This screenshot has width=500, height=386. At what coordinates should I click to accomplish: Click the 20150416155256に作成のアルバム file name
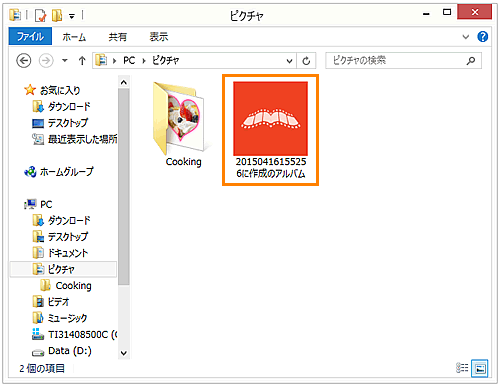tap(271, 168)
